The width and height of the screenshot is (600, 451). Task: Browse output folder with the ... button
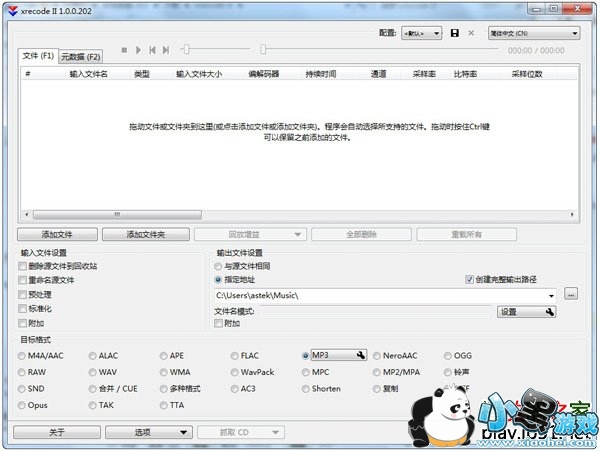click(571, 294)
